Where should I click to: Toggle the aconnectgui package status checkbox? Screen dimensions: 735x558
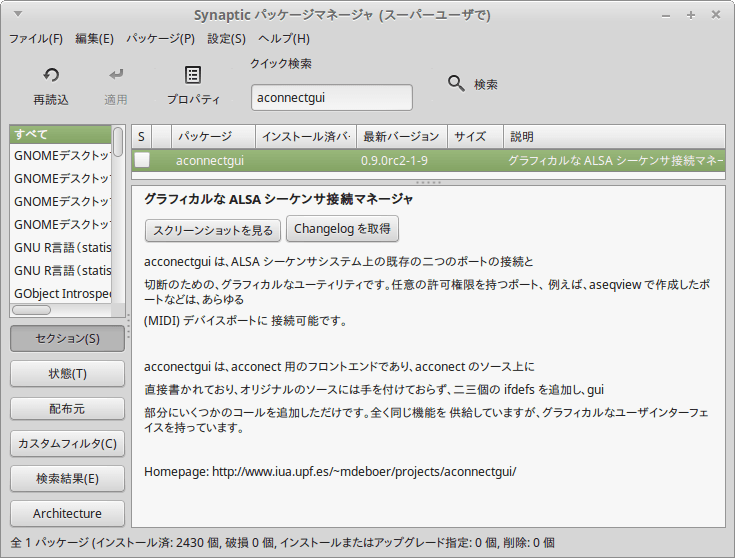pyautogui.click(x=142, y=160)
